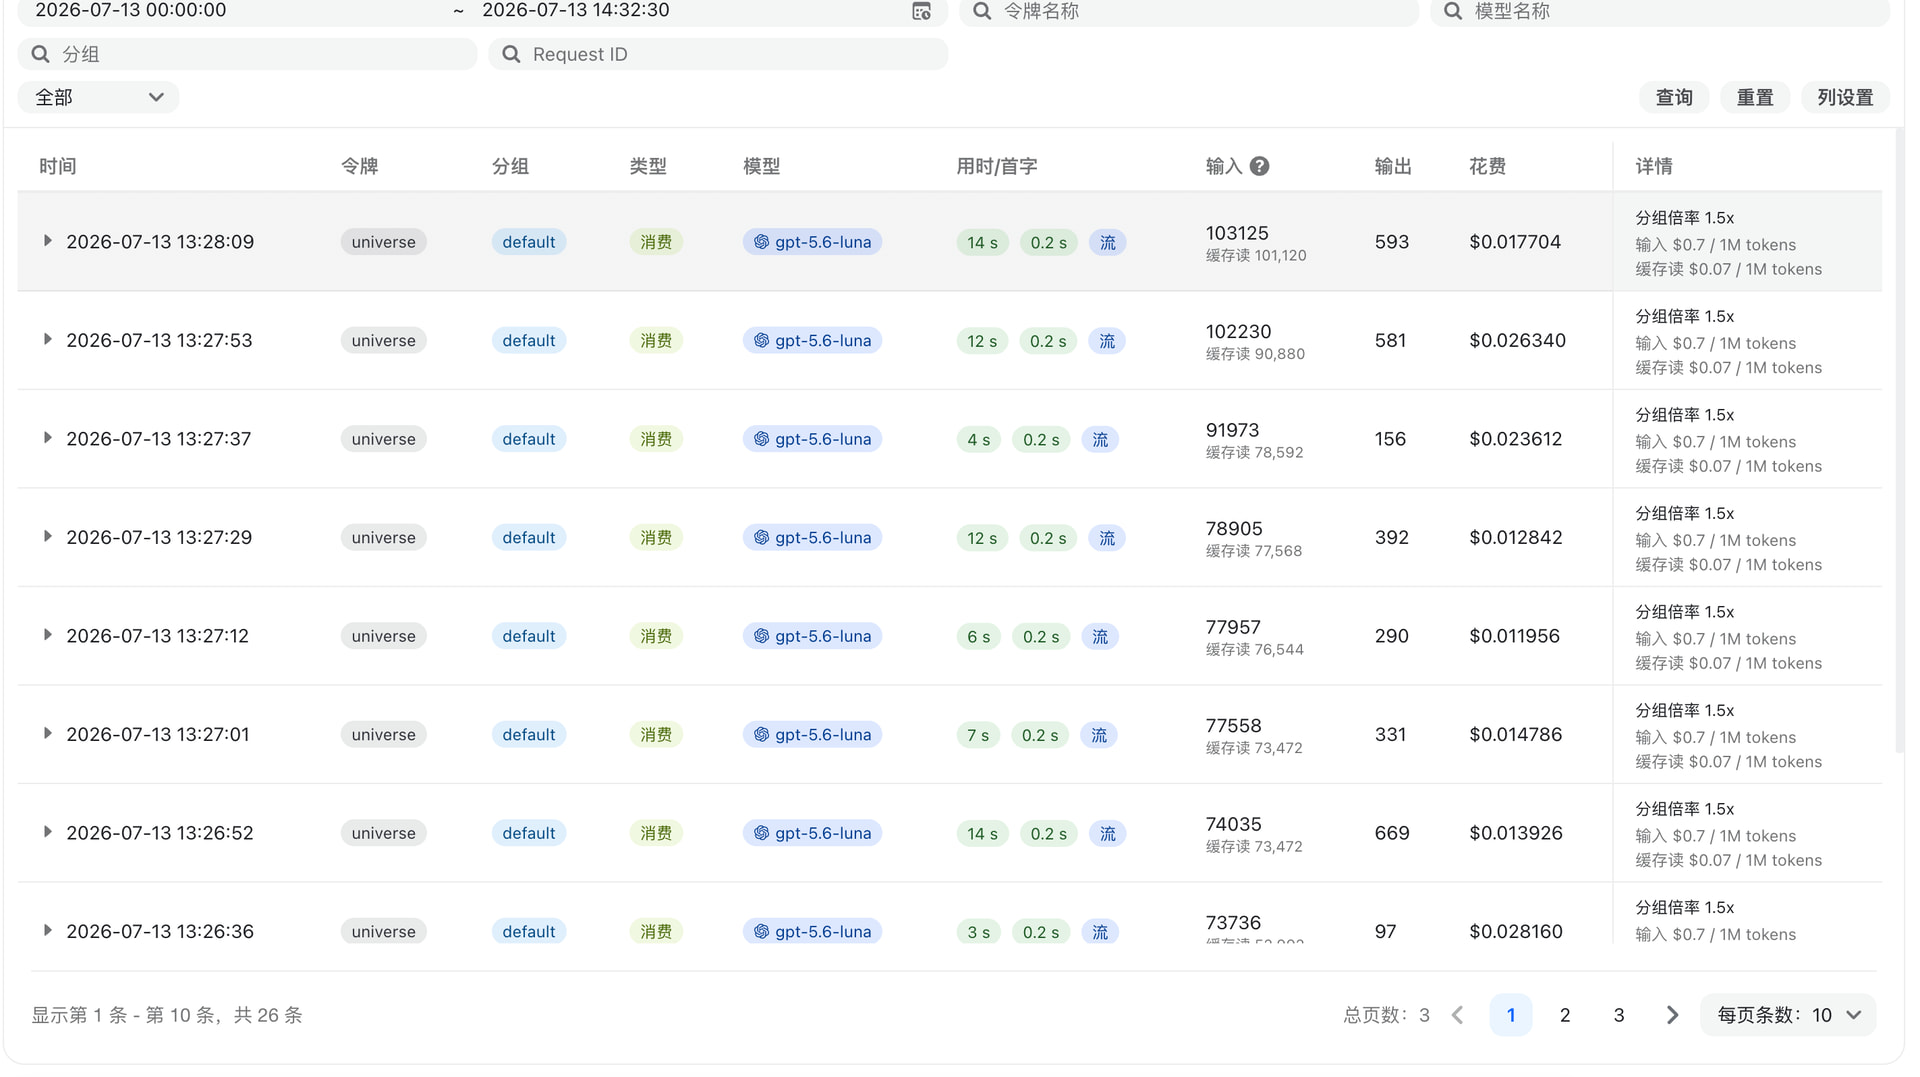Click the stream tag in 13:27:12 row
Screen dimensions: 1920x1077
coord(1100,637)
